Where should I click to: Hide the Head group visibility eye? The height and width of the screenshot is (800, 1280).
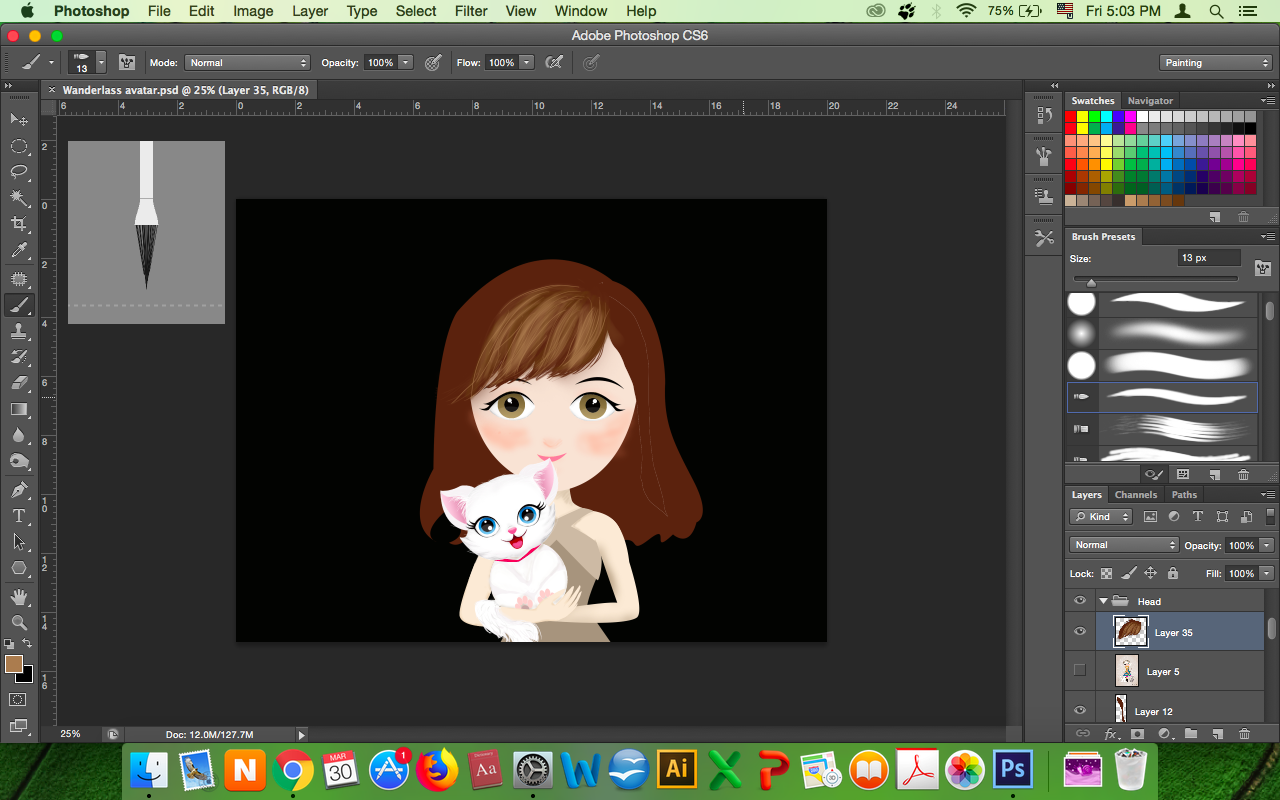click(x=1079, y=601)
